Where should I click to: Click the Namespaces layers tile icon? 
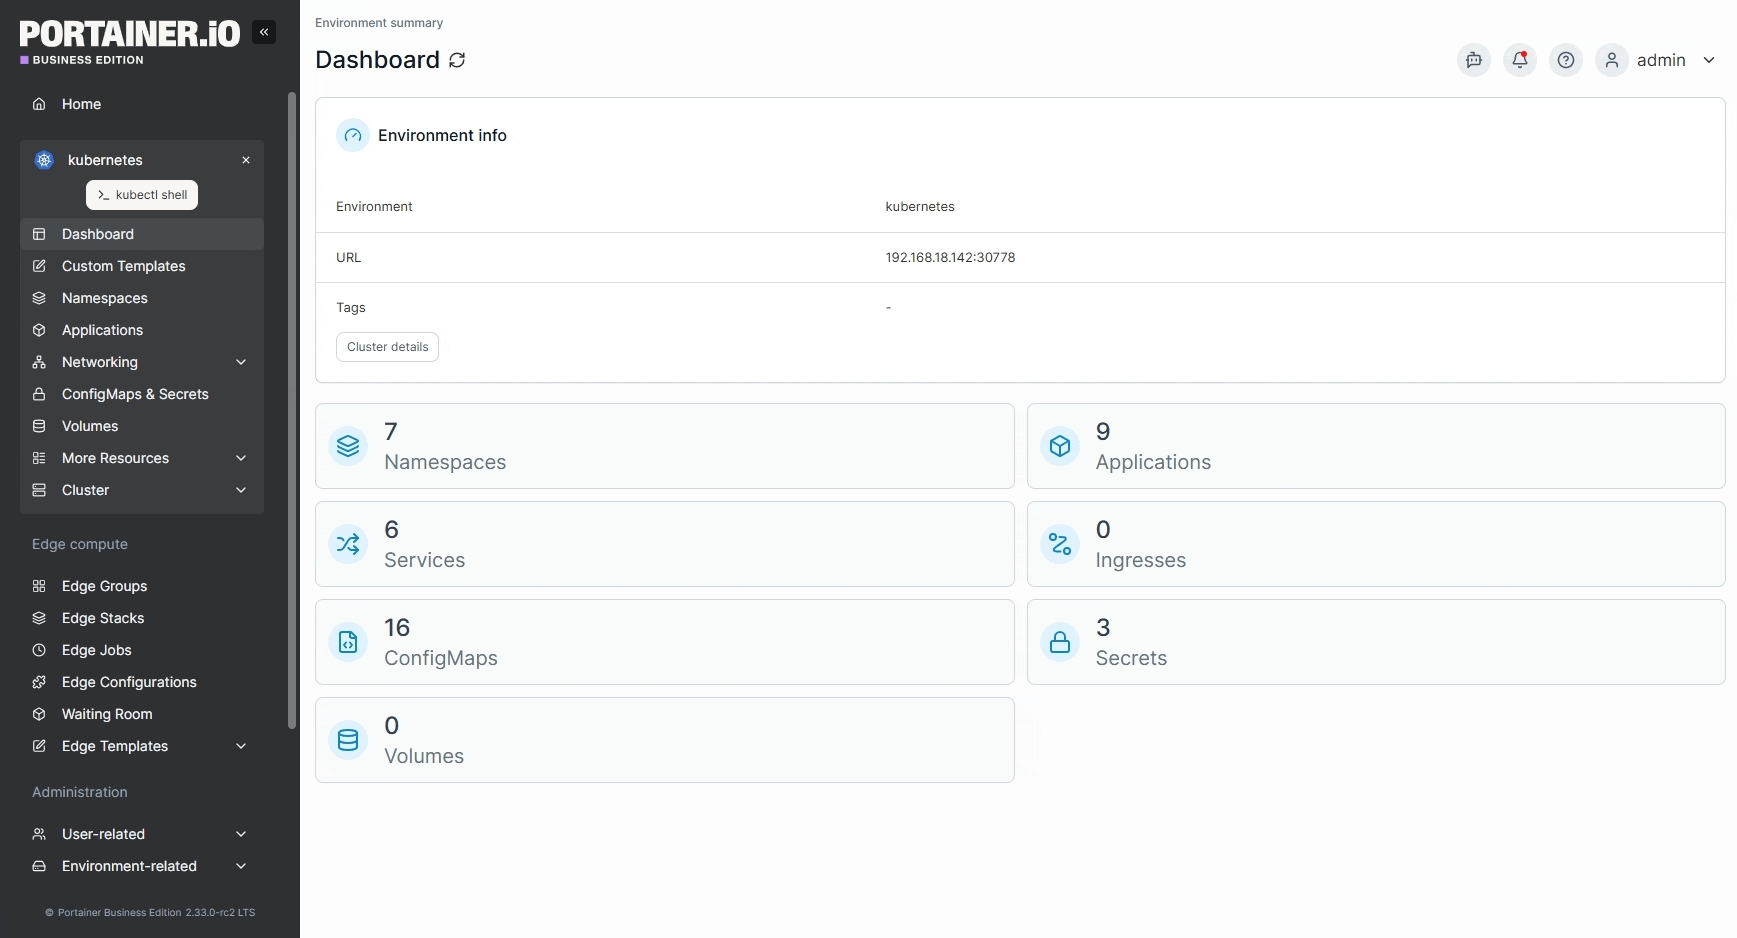pyautogui.click(x=348, y=446)
